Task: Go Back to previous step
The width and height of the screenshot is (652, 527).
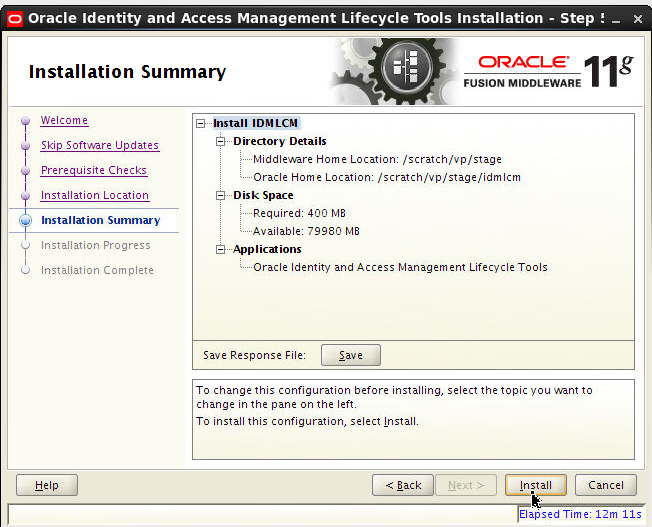Action: coord(403,485)
